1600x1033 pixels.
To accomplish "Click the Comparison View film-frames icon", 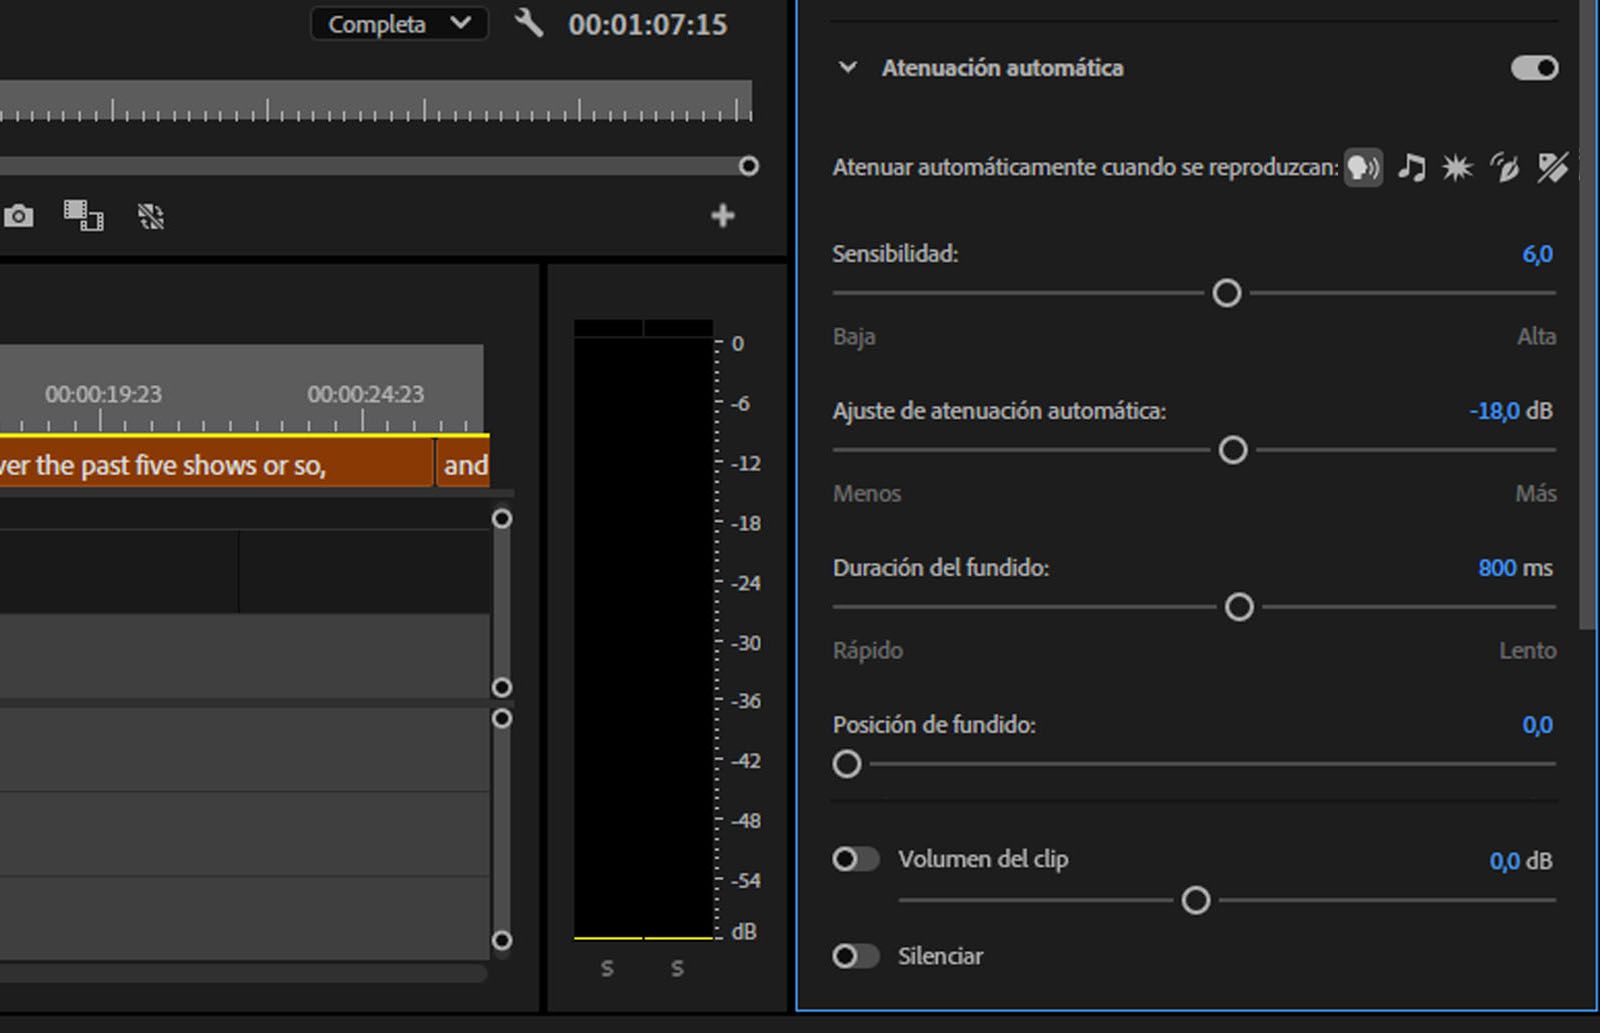I will 83,215.
